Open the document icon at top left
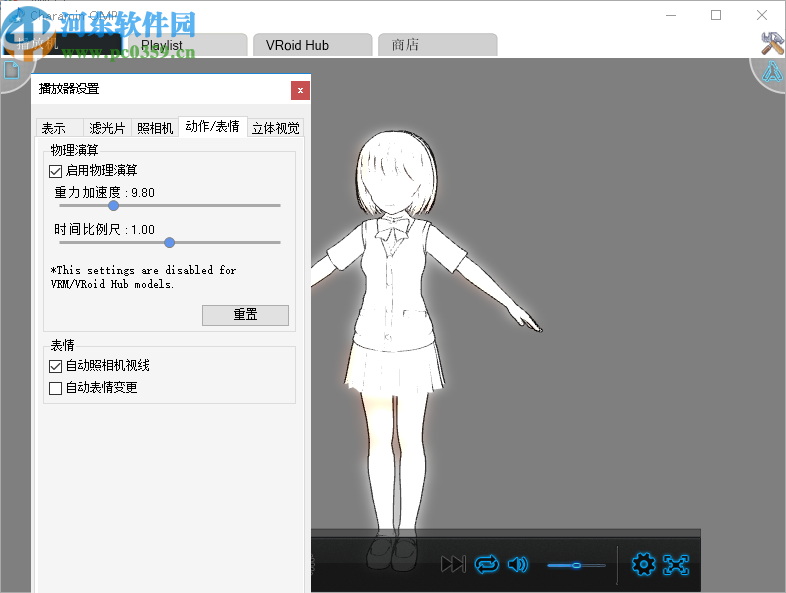The width and height of the screenshot is (786, 593). point(12,70)
